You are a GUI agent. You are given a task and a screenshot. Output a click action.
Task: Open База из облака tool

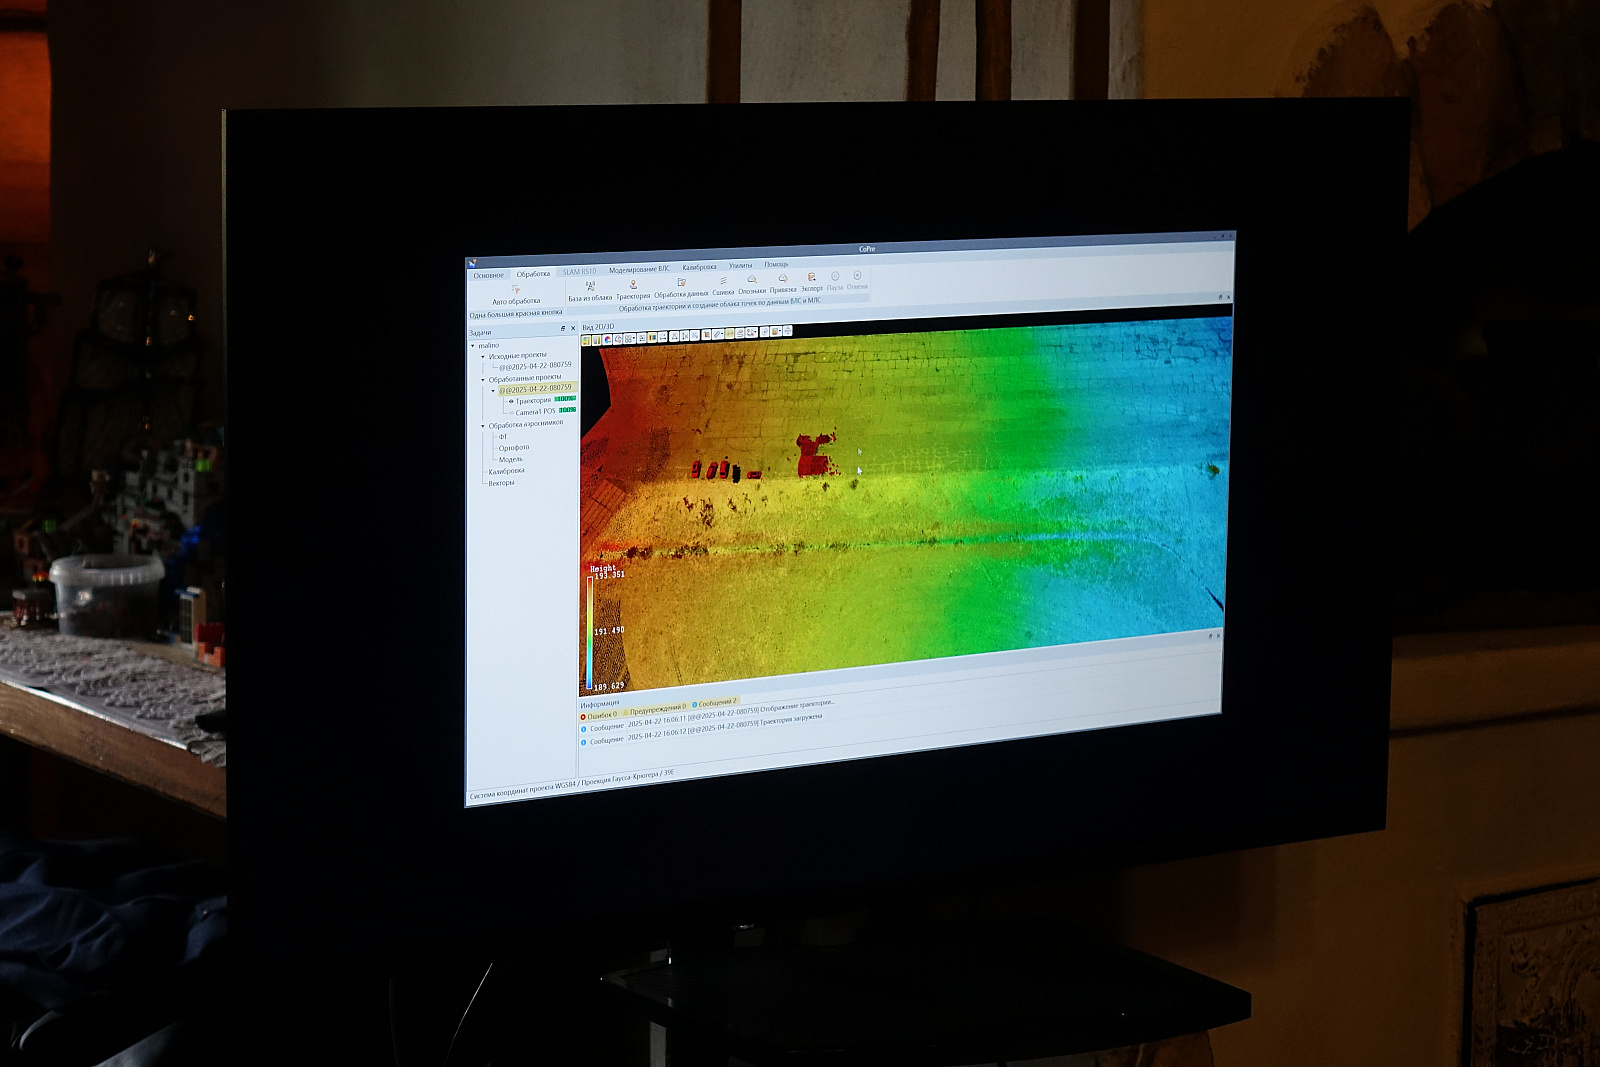tap(590, 288)
